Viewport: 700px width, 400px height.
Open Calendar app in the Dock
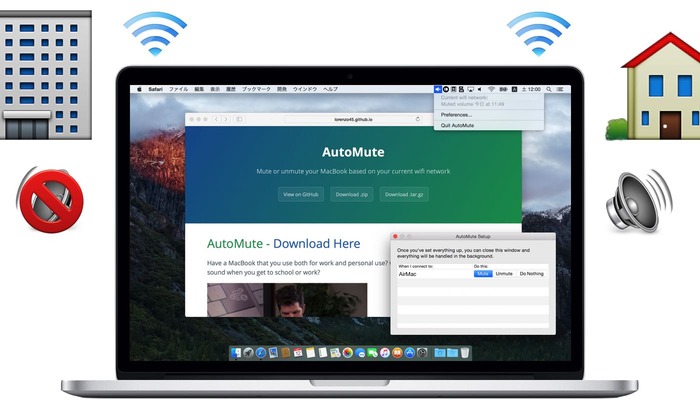click(298, 353)
